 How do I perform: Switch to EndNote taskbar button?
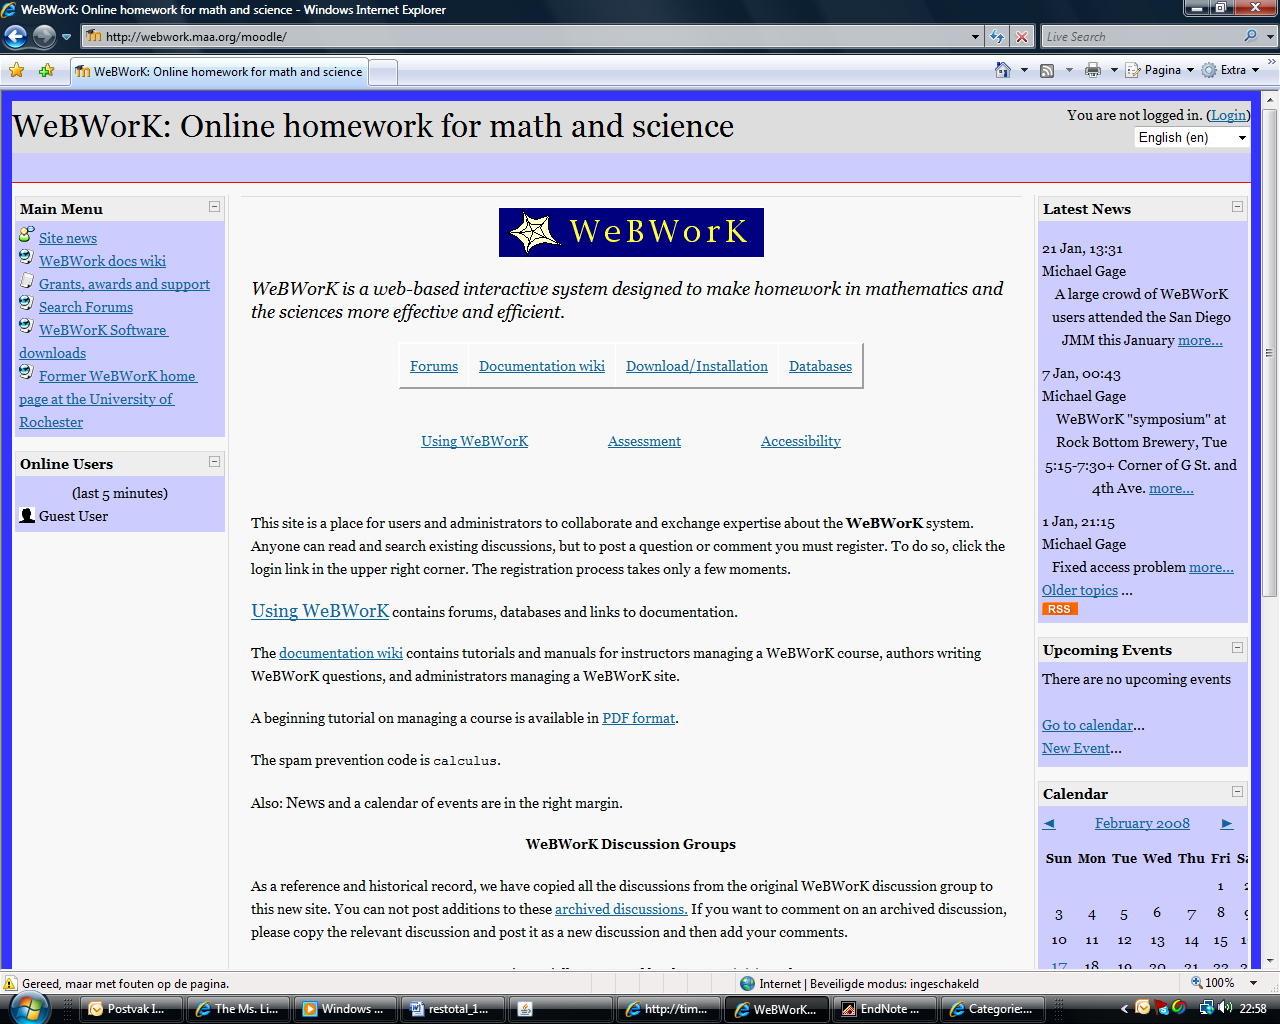(x=884, y=1009)
